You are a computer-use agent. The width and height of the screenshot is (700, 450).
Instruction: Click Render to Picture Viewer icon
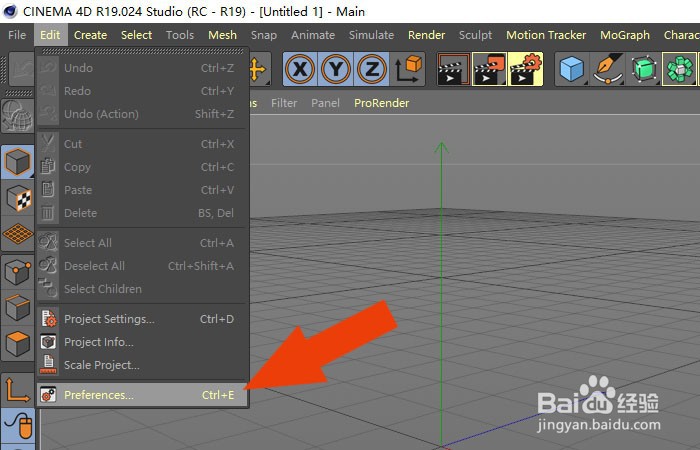coord(490,69)
